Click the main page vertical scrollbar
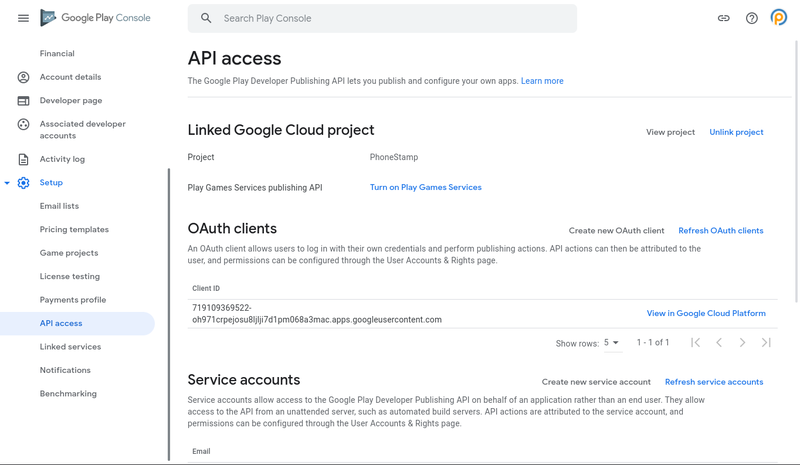This screenshot has height=465, width=800. (x=796, y=171)
